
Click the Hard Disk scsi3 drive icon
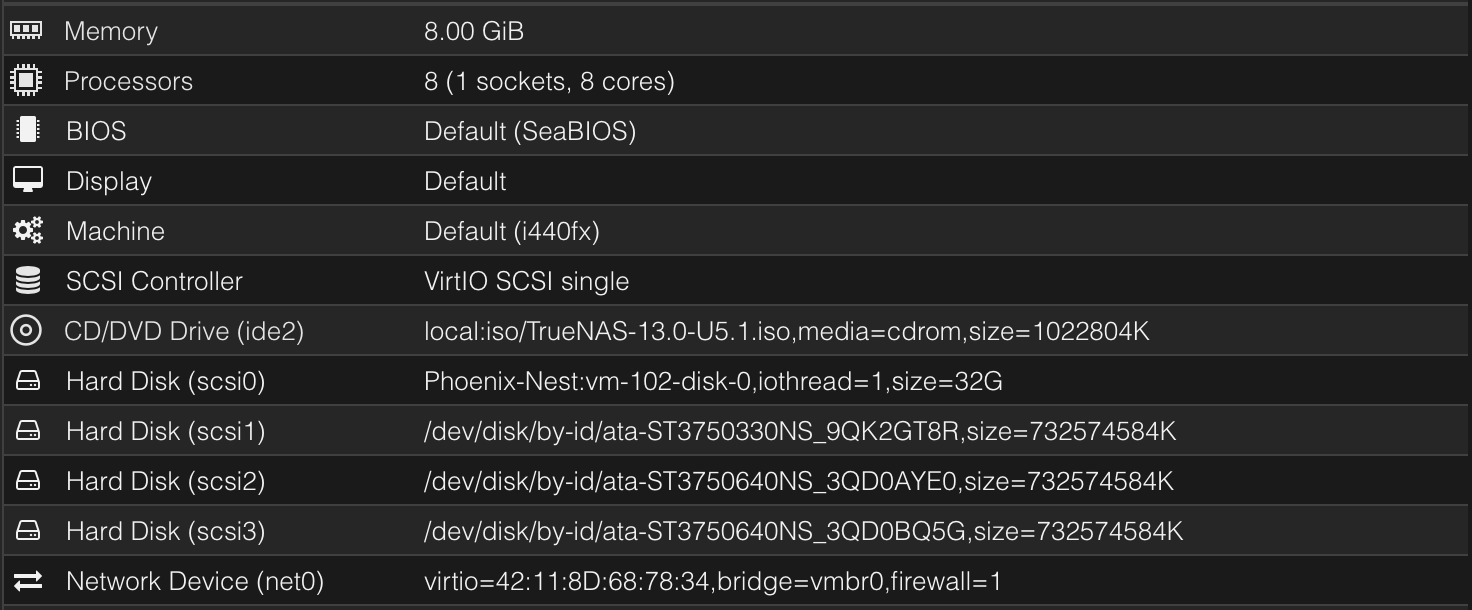tap(26, 530)
